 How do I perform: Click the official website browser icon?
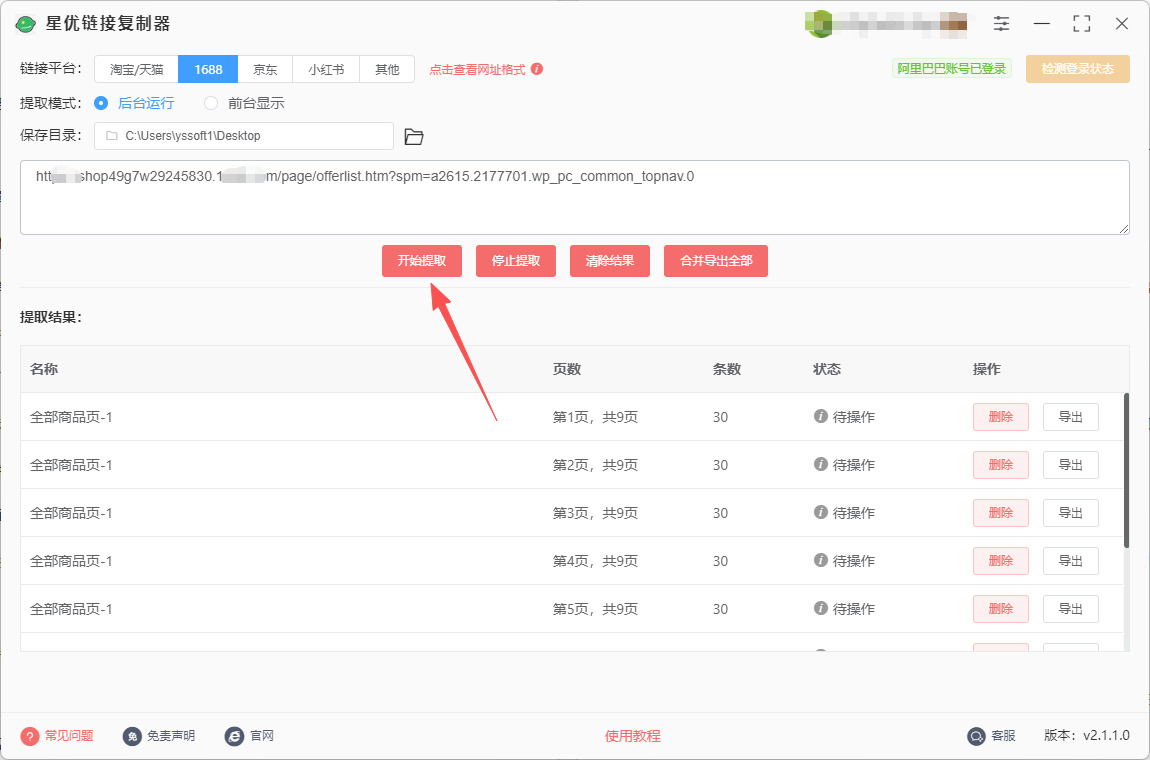coord(234,736)
